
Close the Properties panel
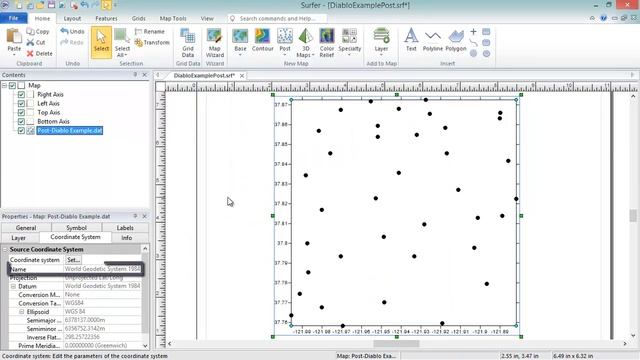point(144,216)
